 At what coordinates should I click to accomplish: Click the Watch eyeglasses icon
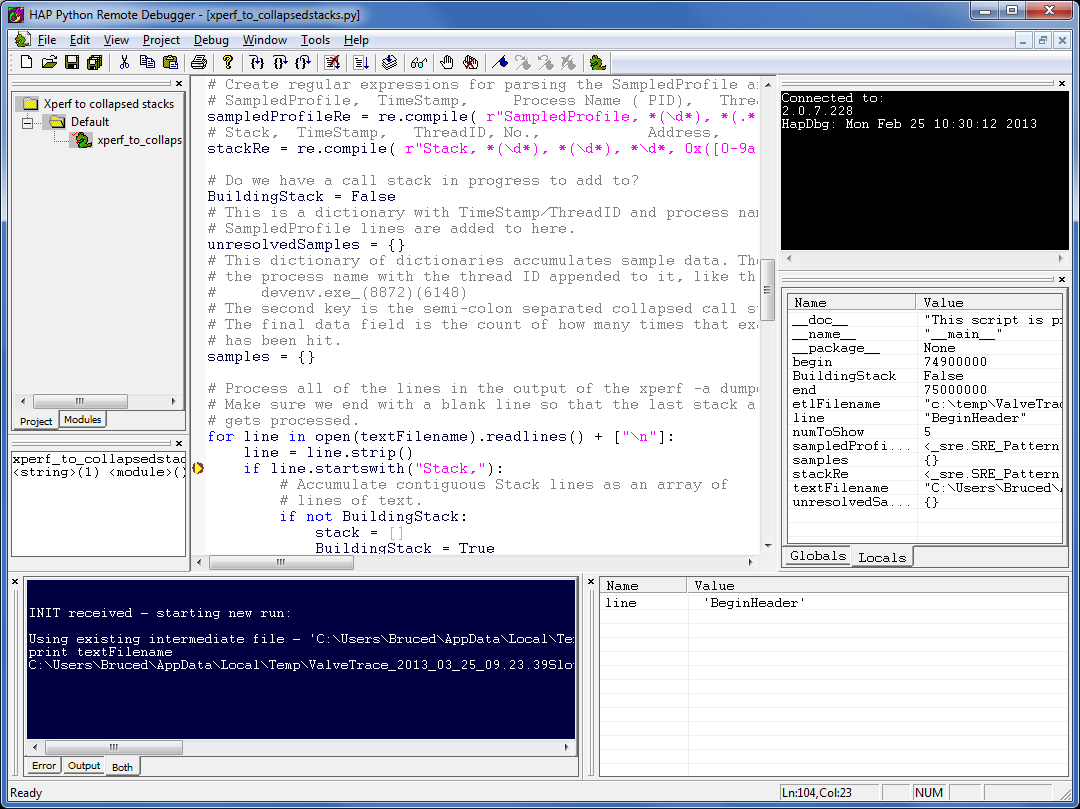(x=418, y=63)
